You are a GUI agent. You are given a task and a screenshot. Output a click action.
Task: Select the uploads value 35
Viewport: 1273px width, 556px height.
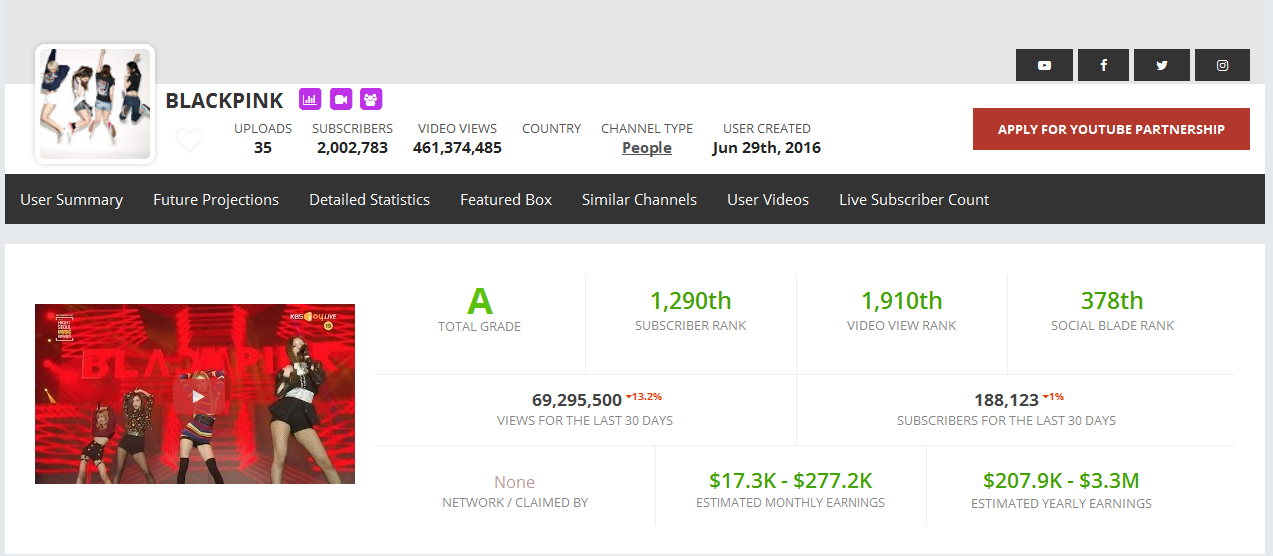[x=263, y=147]
